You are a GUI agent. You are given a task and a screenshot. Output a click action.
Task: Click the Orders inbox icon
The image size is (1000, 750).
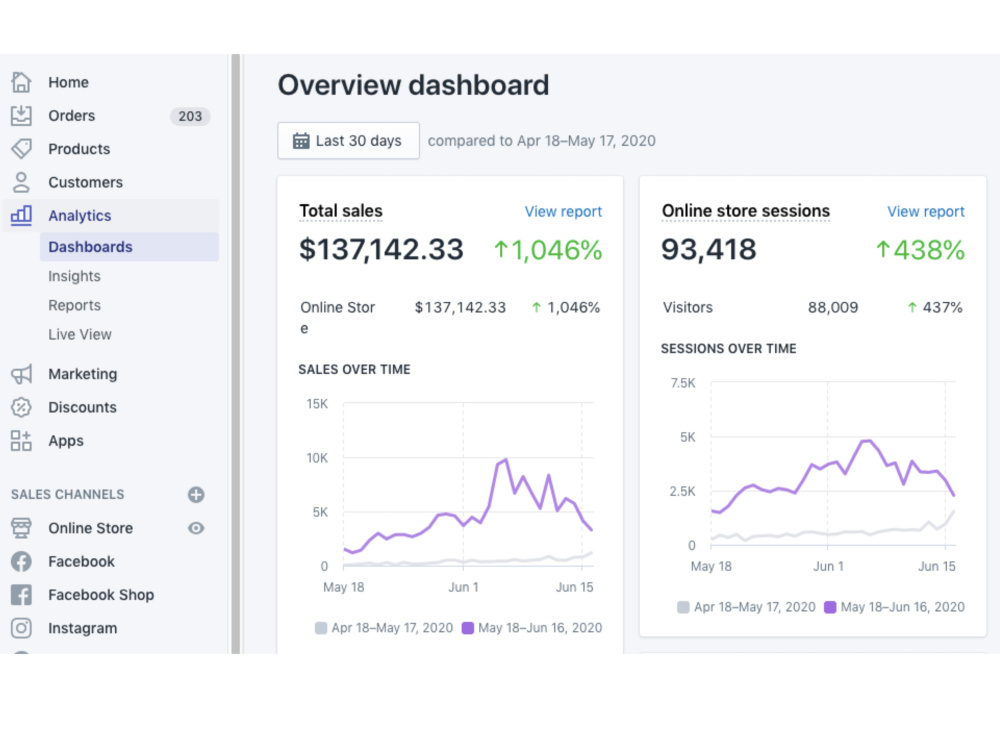tap(21, 115)
